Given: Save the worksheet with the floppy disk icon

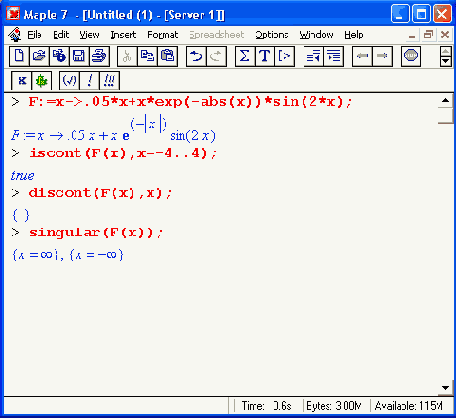Looking at the screenshot, I should [x=79, y=56].
